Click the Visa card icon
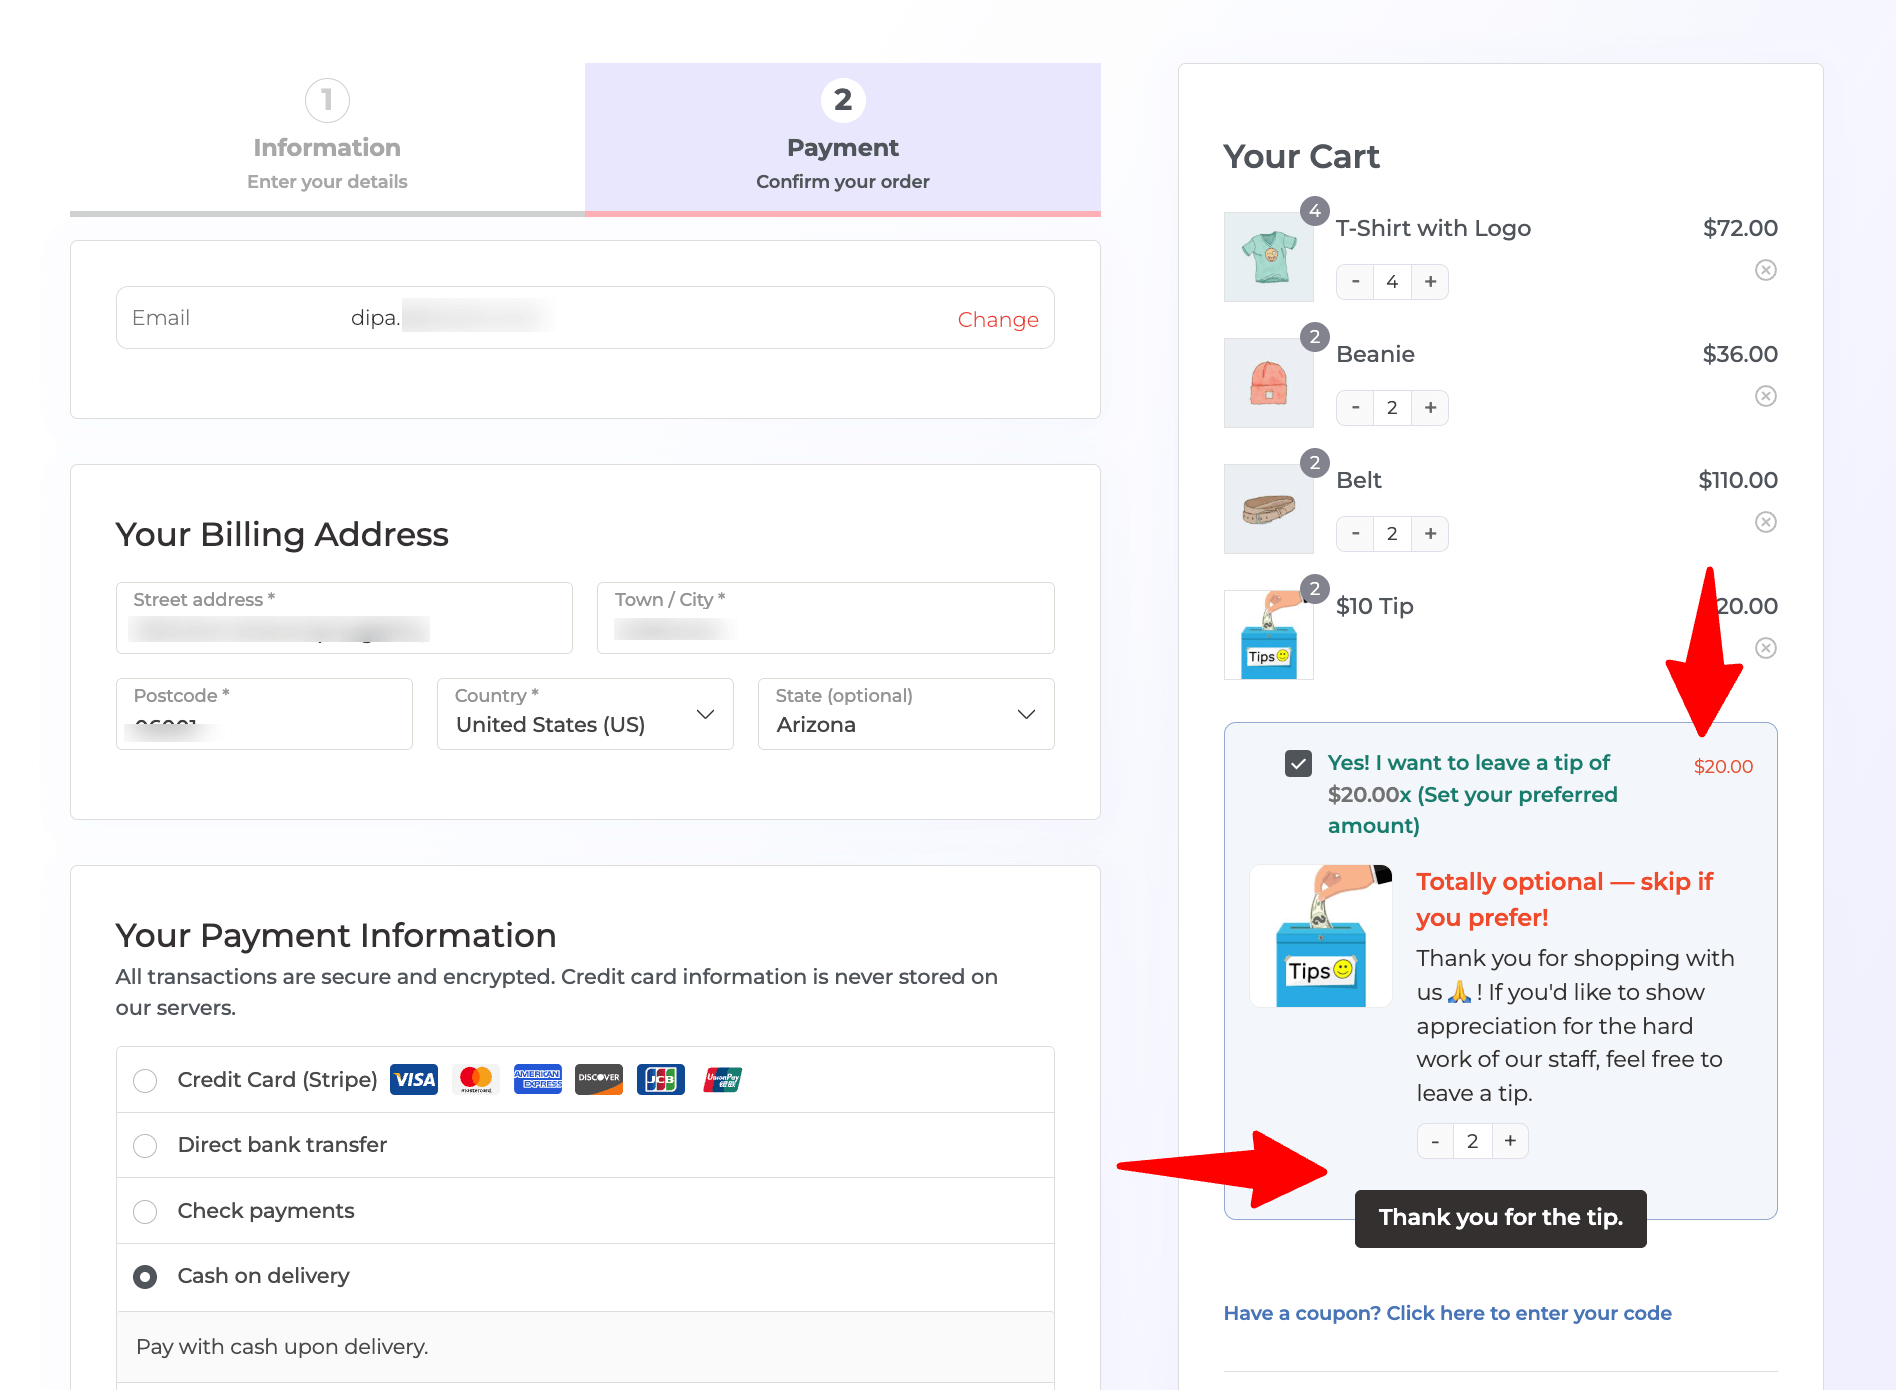1896x1390 pixels. [414, 1080]
